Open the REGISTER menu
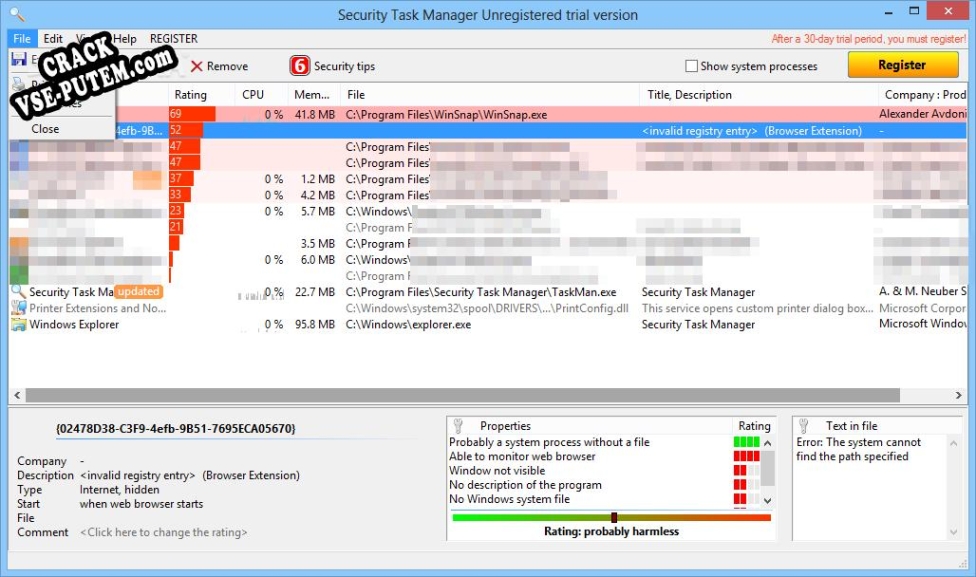 coord(173,38)
